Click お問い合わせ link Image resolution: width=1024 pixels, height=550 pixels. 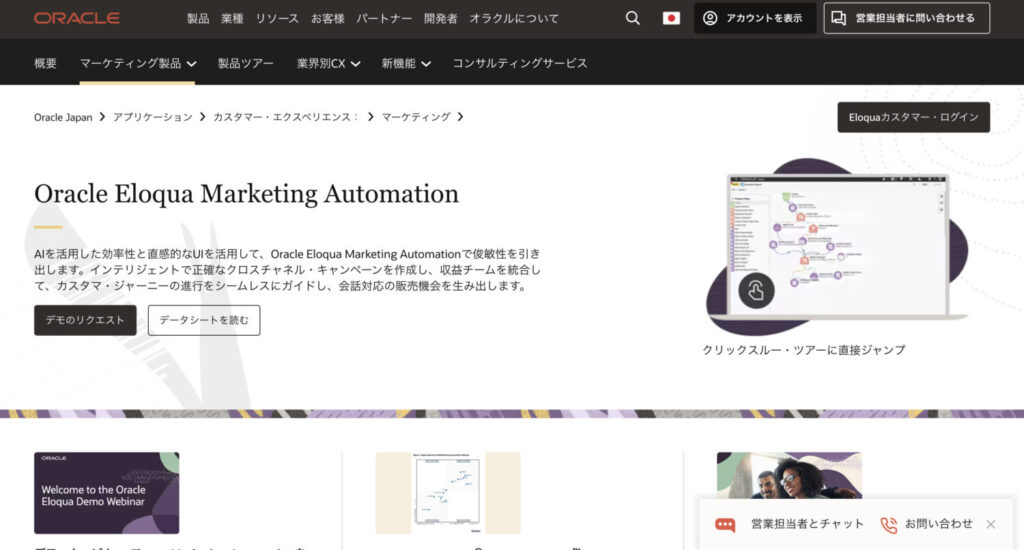point(938,524)
